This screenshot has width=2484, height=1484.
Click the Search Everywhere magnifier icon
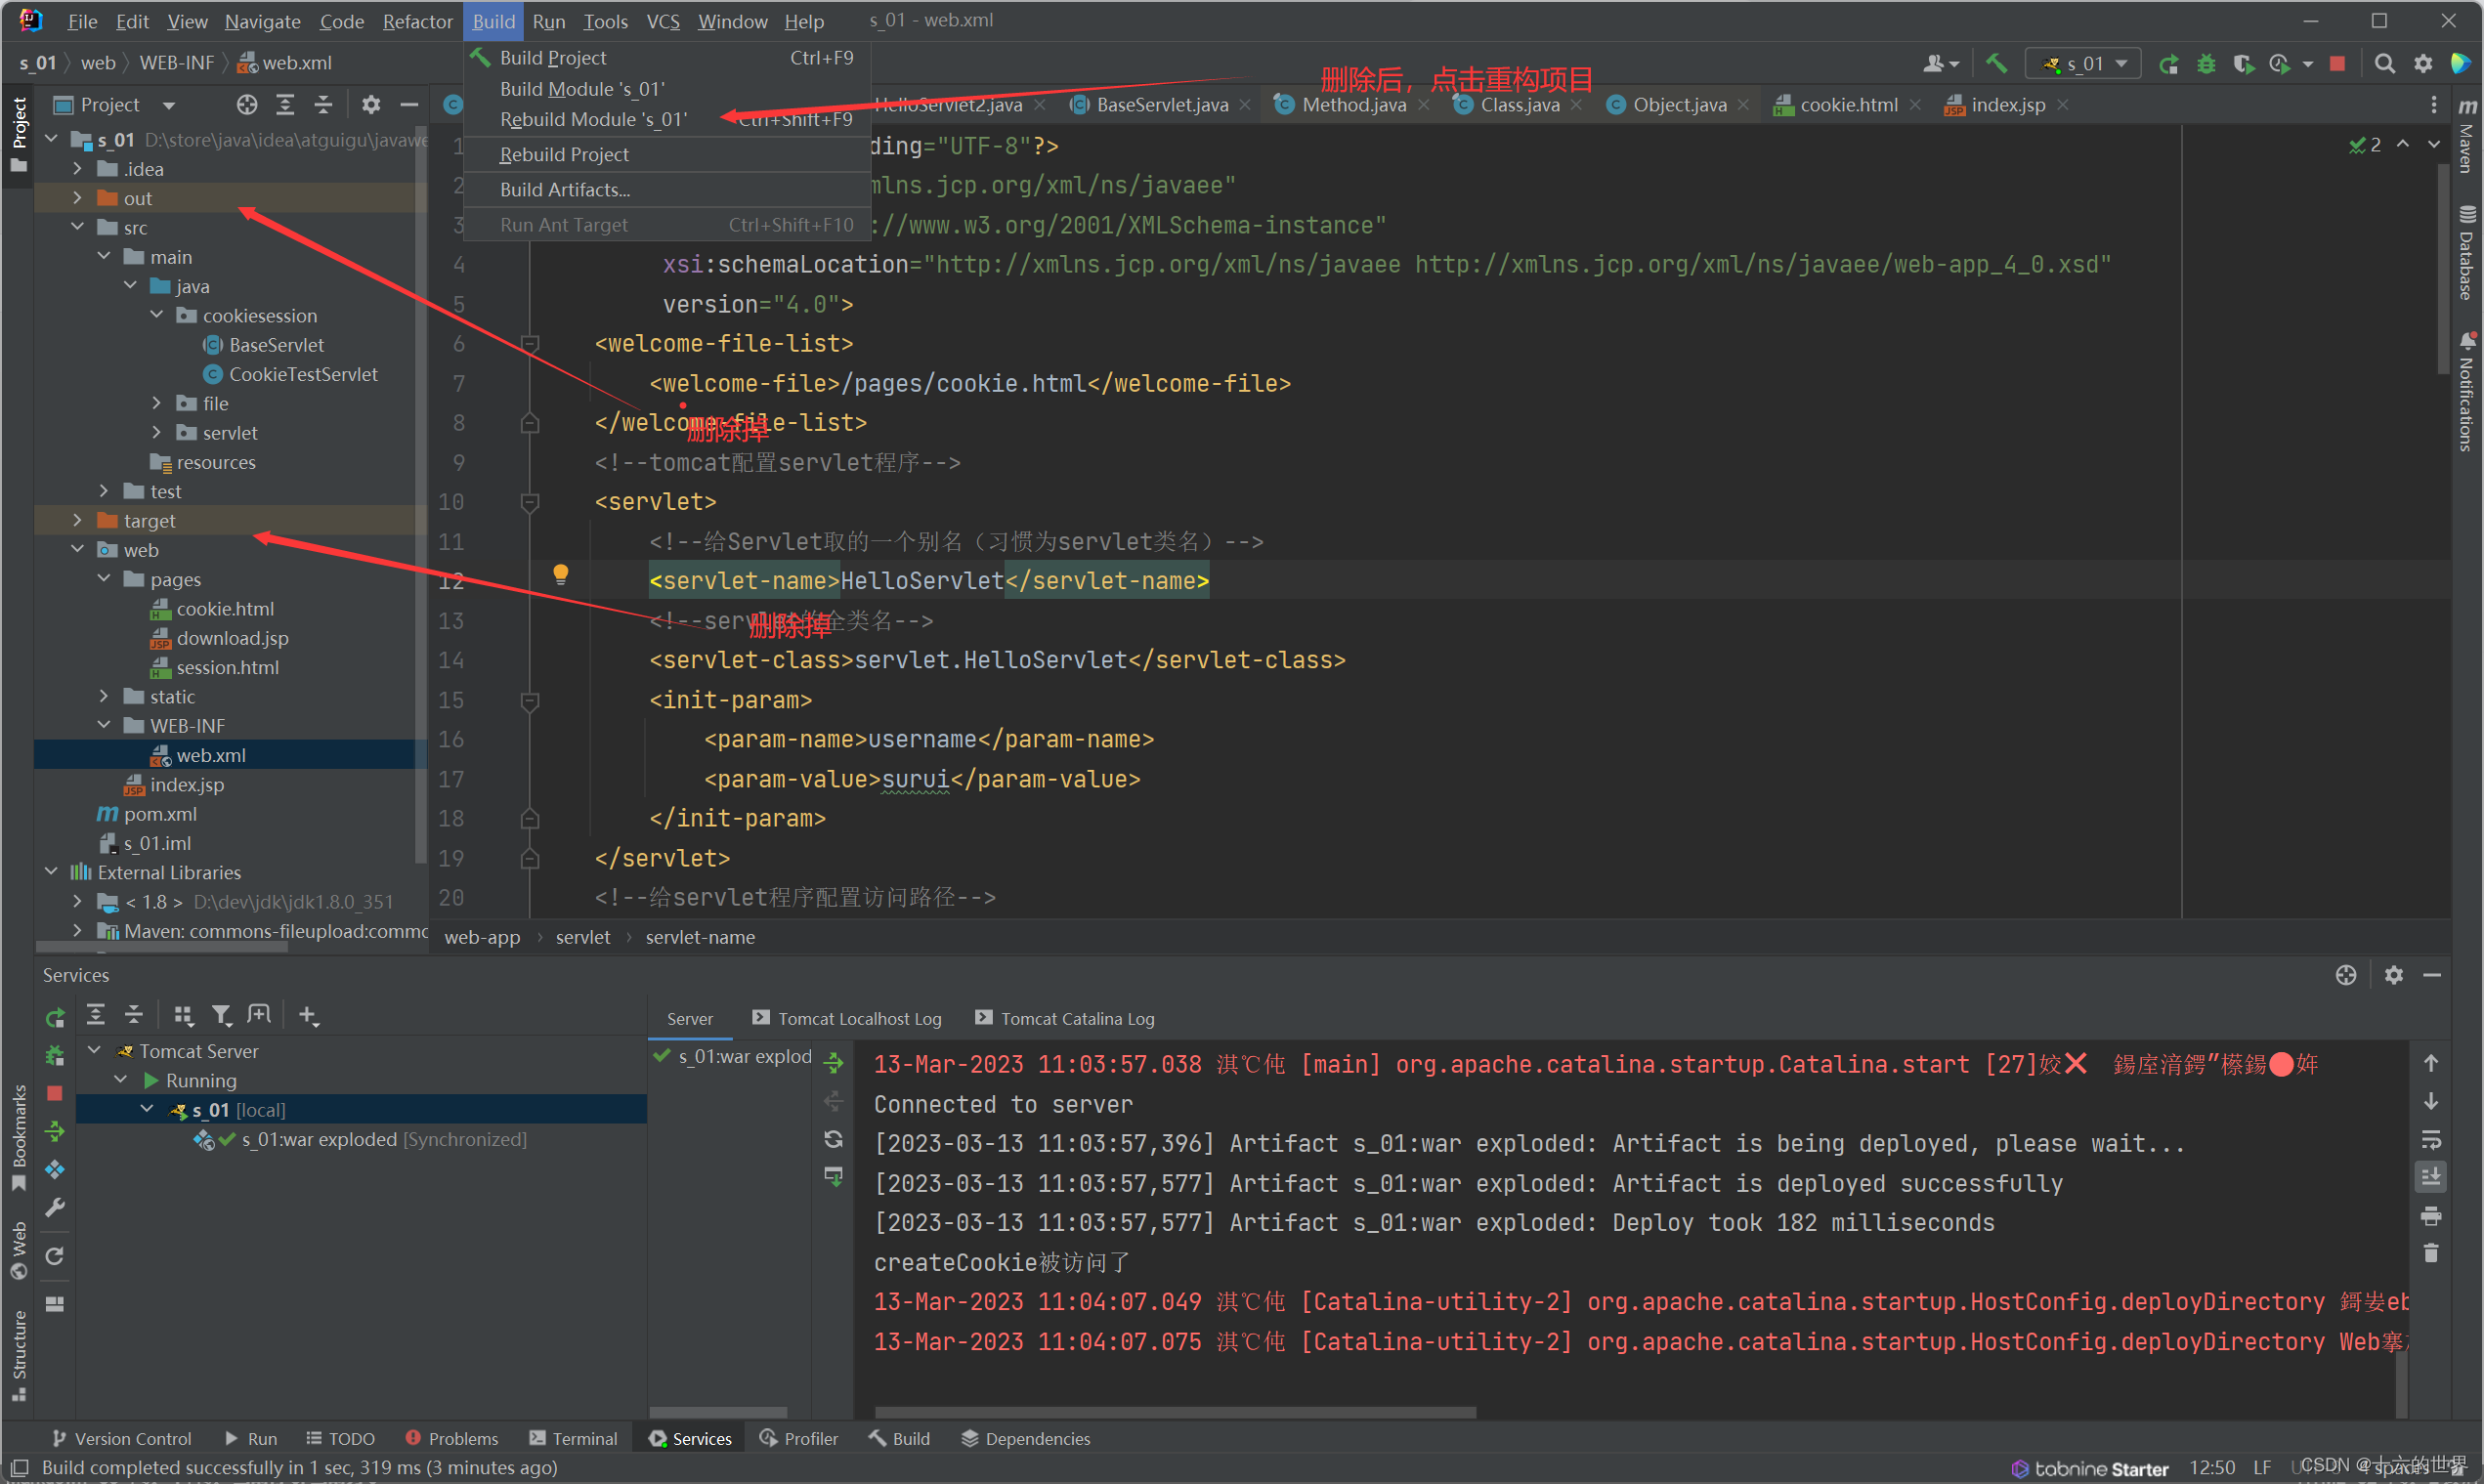point(2385,64)
